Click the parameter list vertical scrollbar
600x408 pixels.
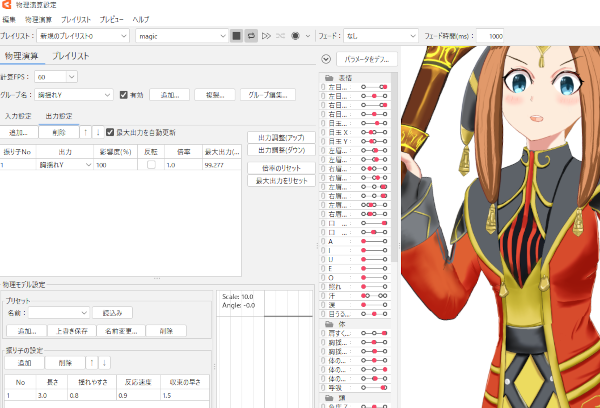[394, 168]
